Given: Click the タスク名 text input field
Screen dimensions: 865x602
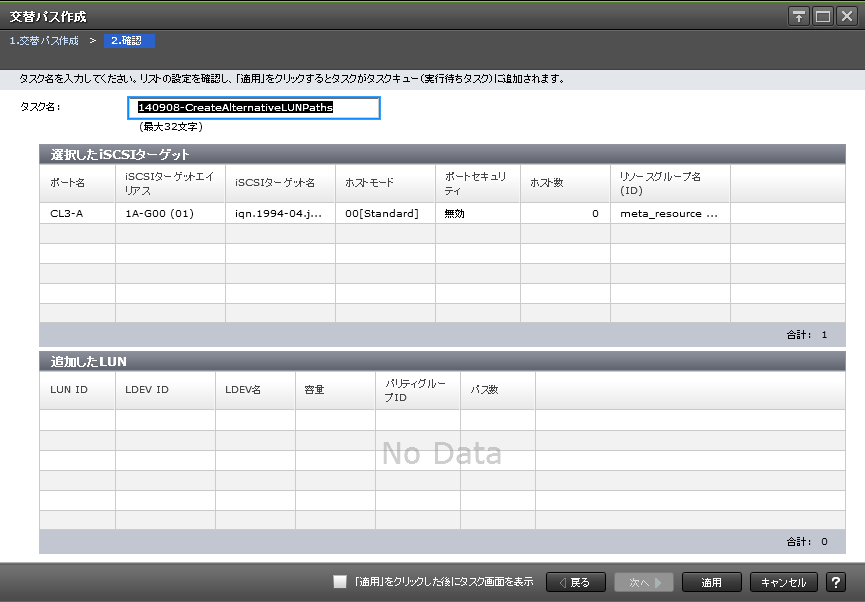Looking at the screenshot, I should point(258,107).
